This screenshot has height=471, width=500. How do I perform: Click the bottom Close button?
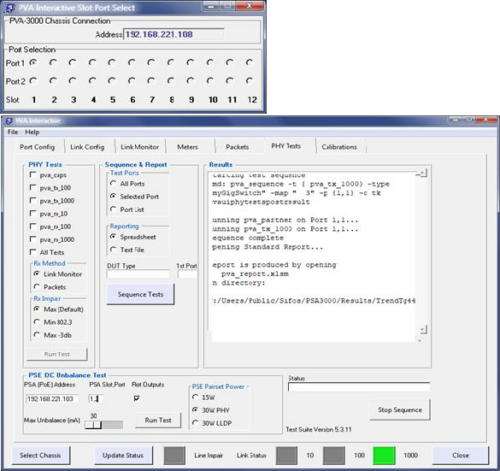(460, 455)
